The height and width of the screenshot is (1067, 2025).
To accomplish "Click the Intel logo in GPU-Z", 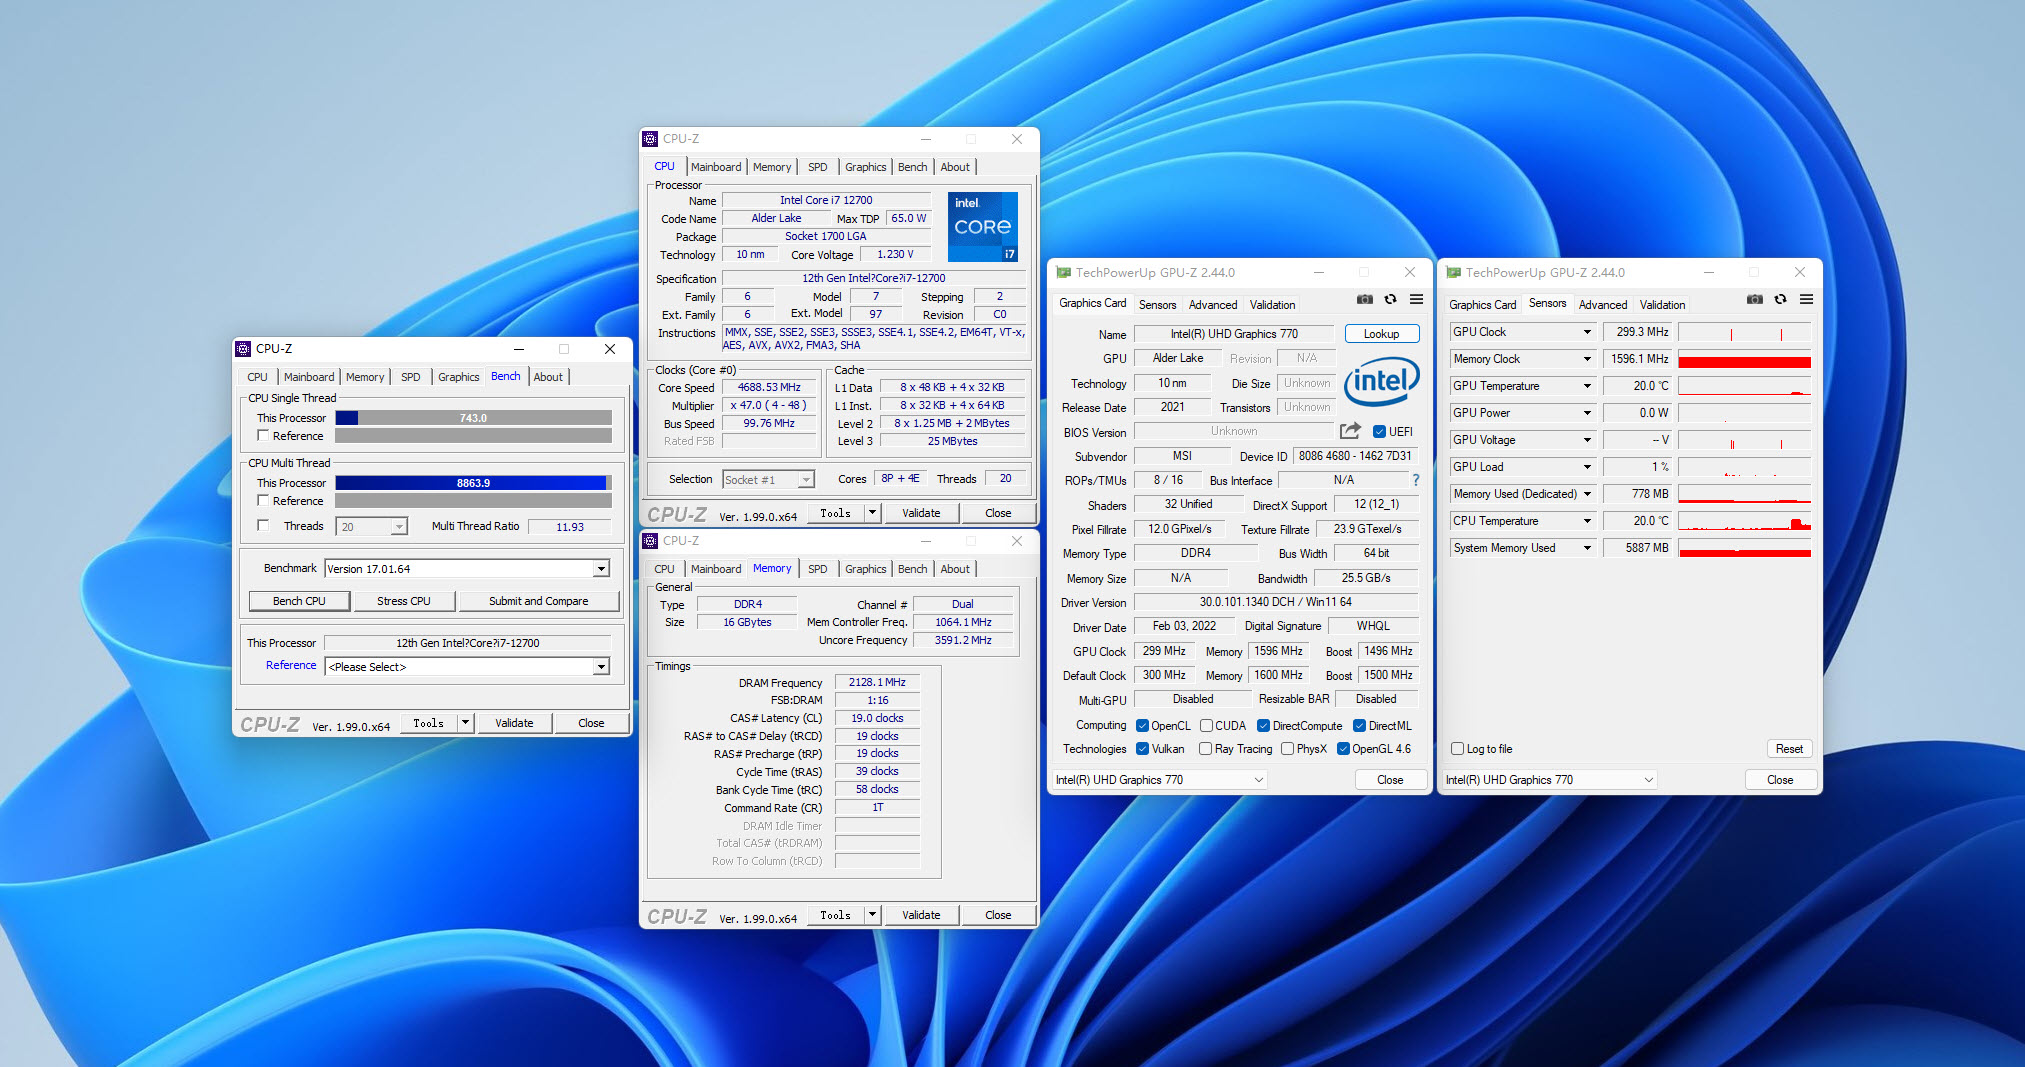I will tap(1381, 381).
